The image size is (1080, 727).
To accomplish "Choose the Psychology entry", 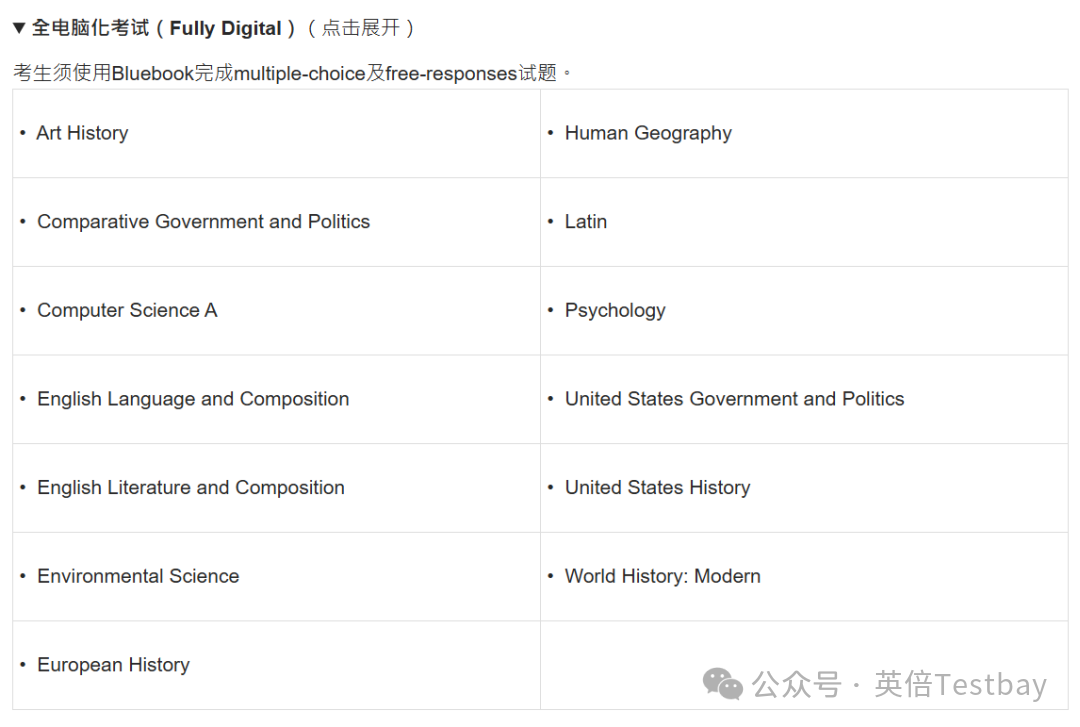I will (x=615, y=310).
